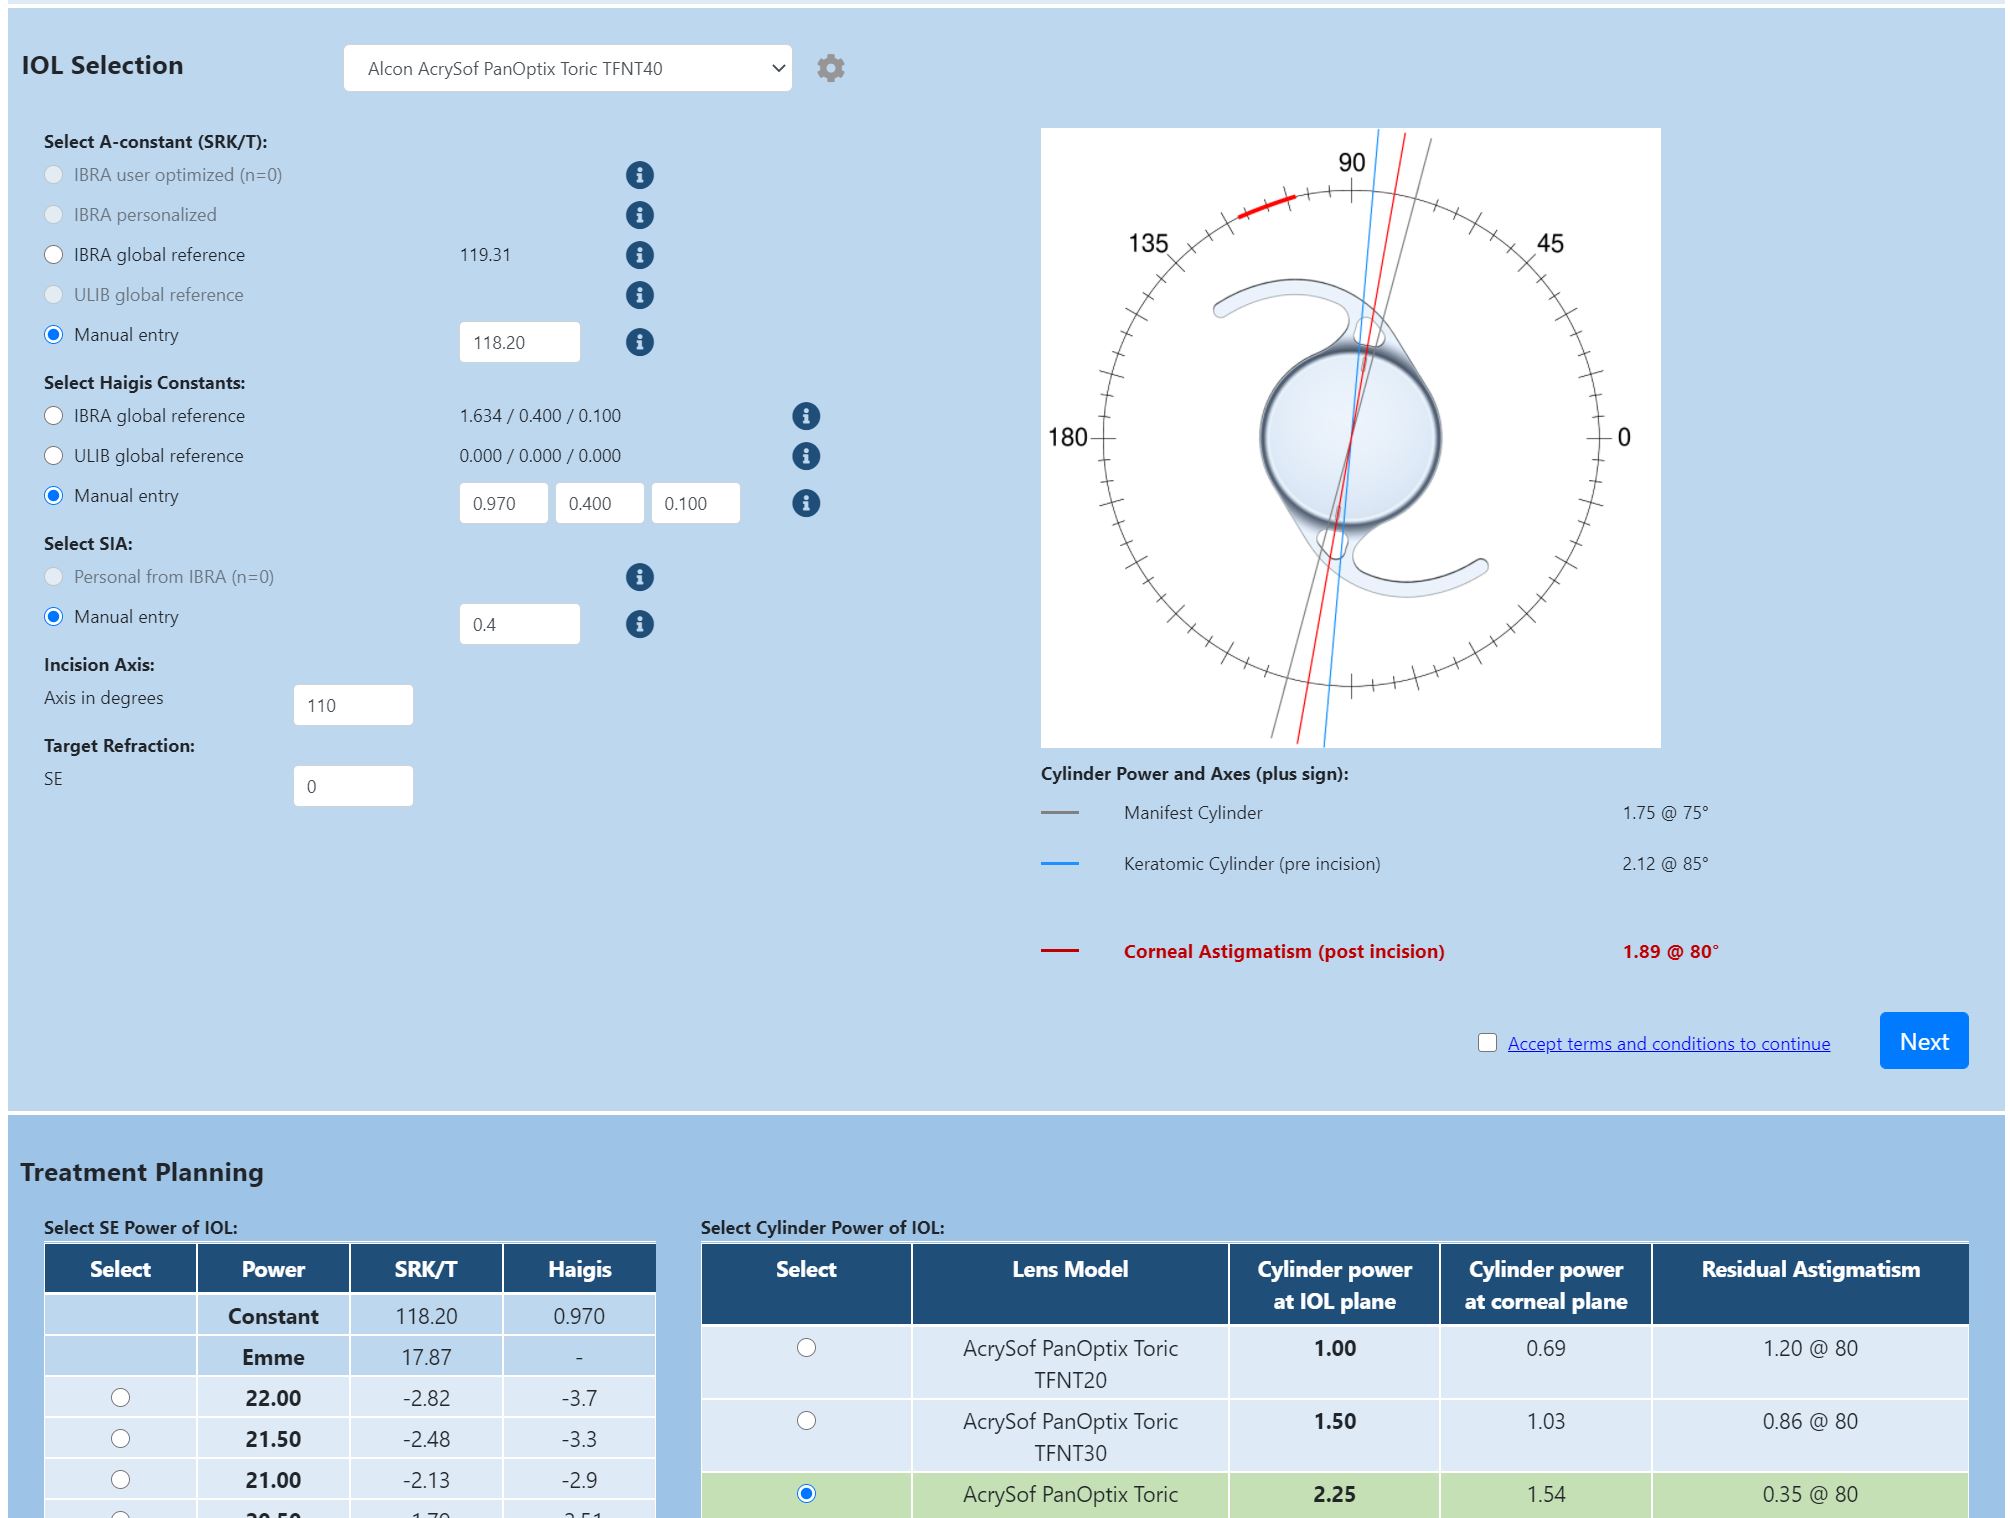
Task: Show info for Personal from IBRA SIA
Action: (x=640, y=577)
